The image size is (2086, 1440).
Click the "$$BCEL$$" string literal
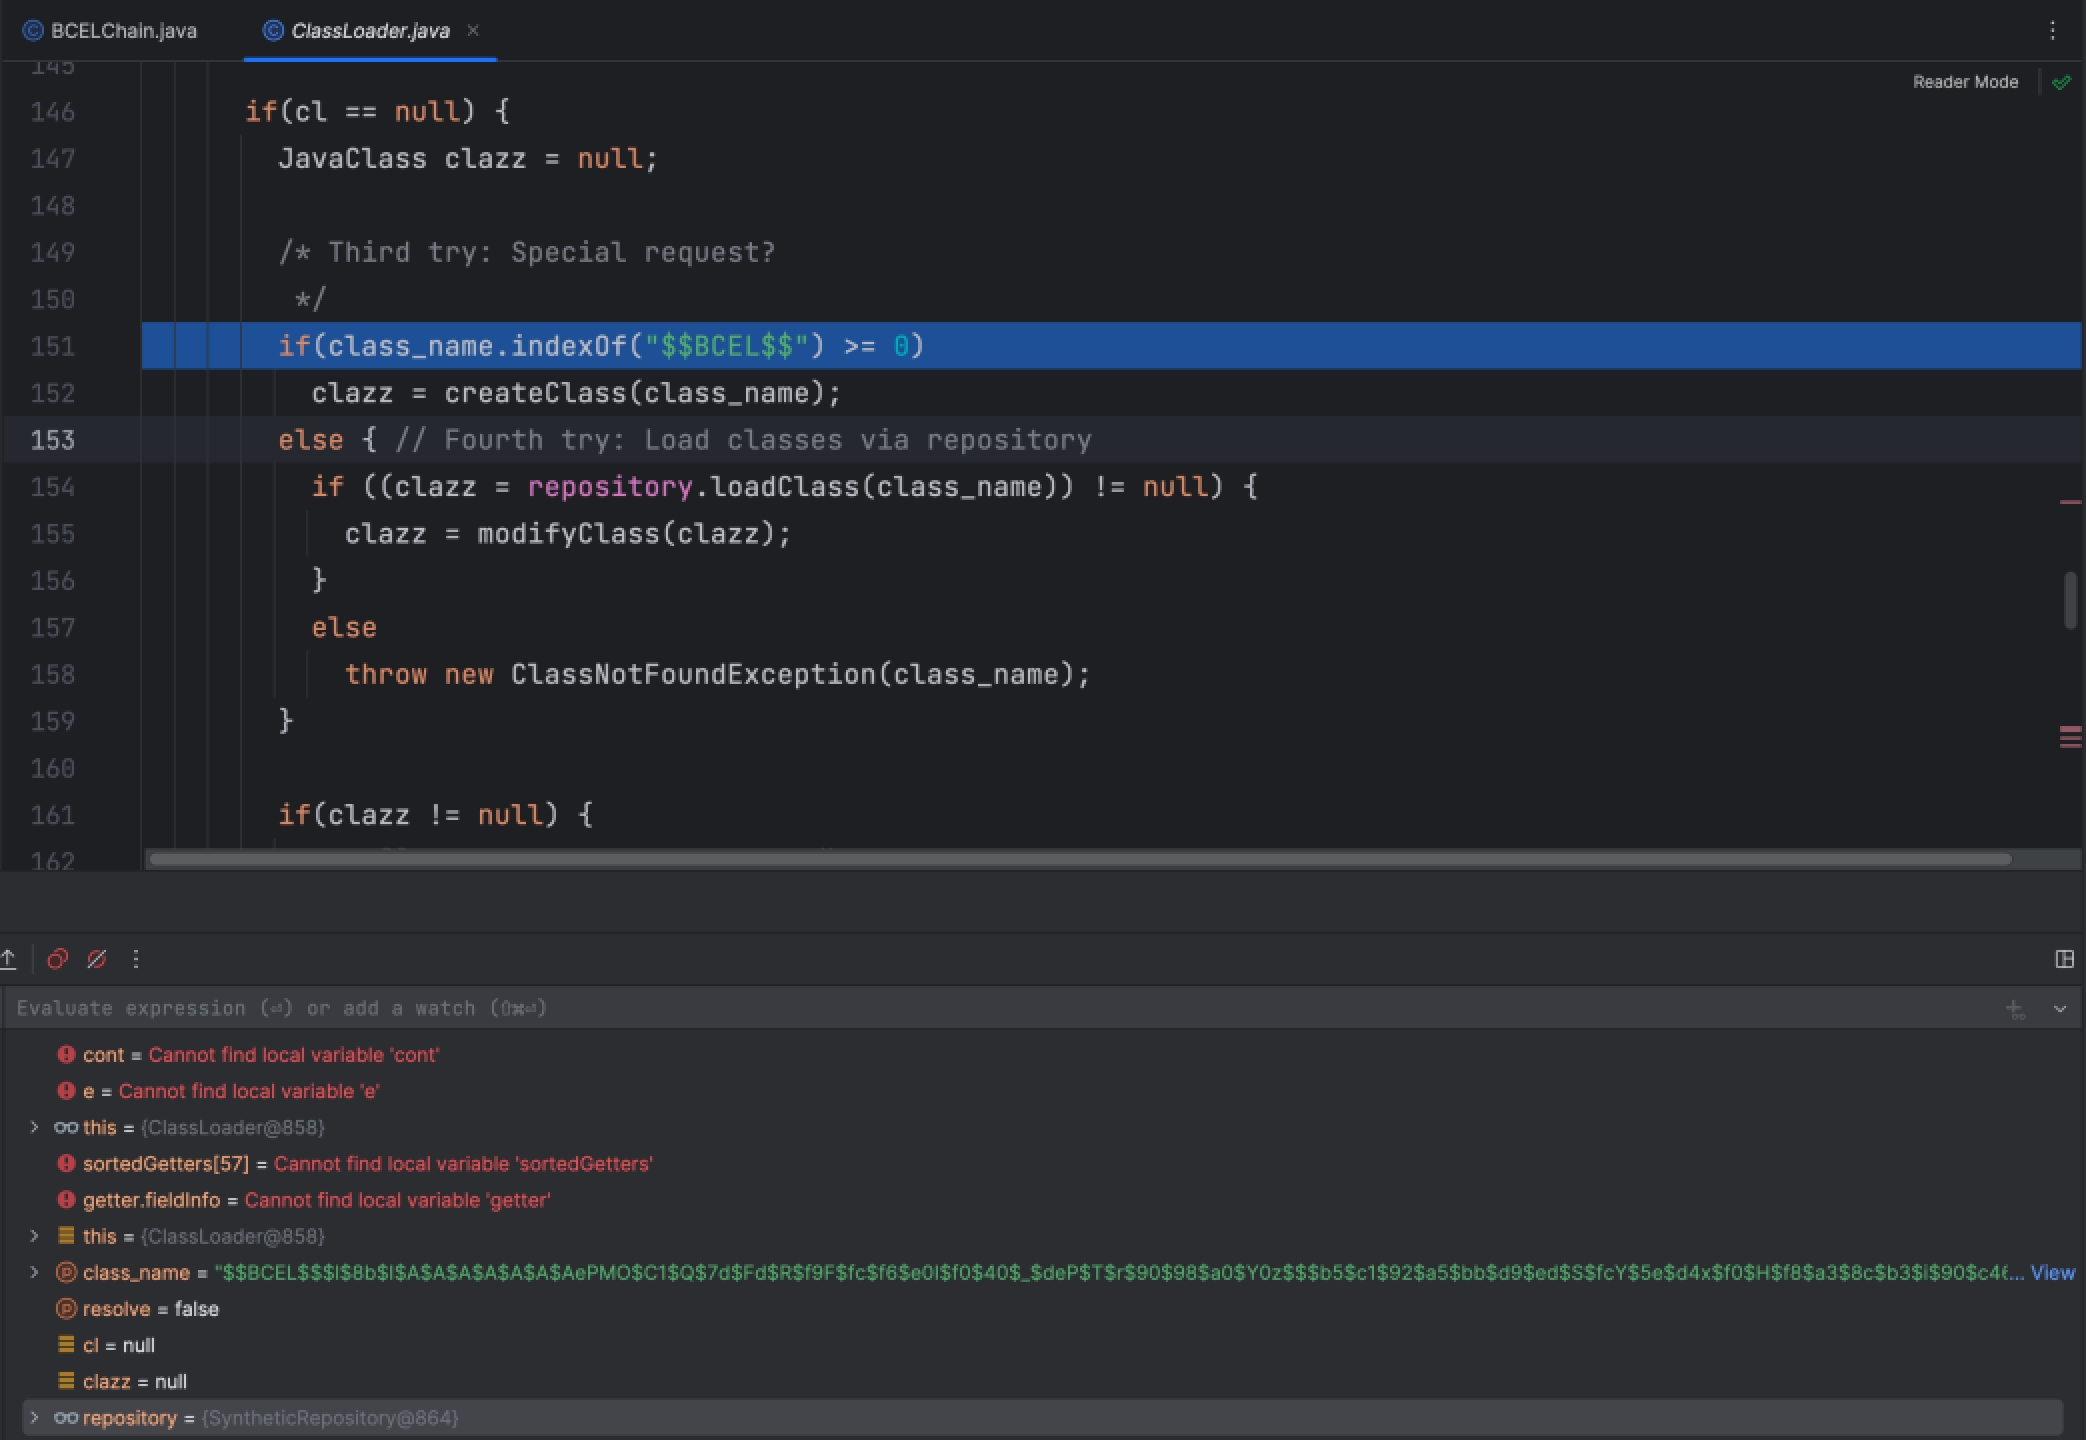726,346
